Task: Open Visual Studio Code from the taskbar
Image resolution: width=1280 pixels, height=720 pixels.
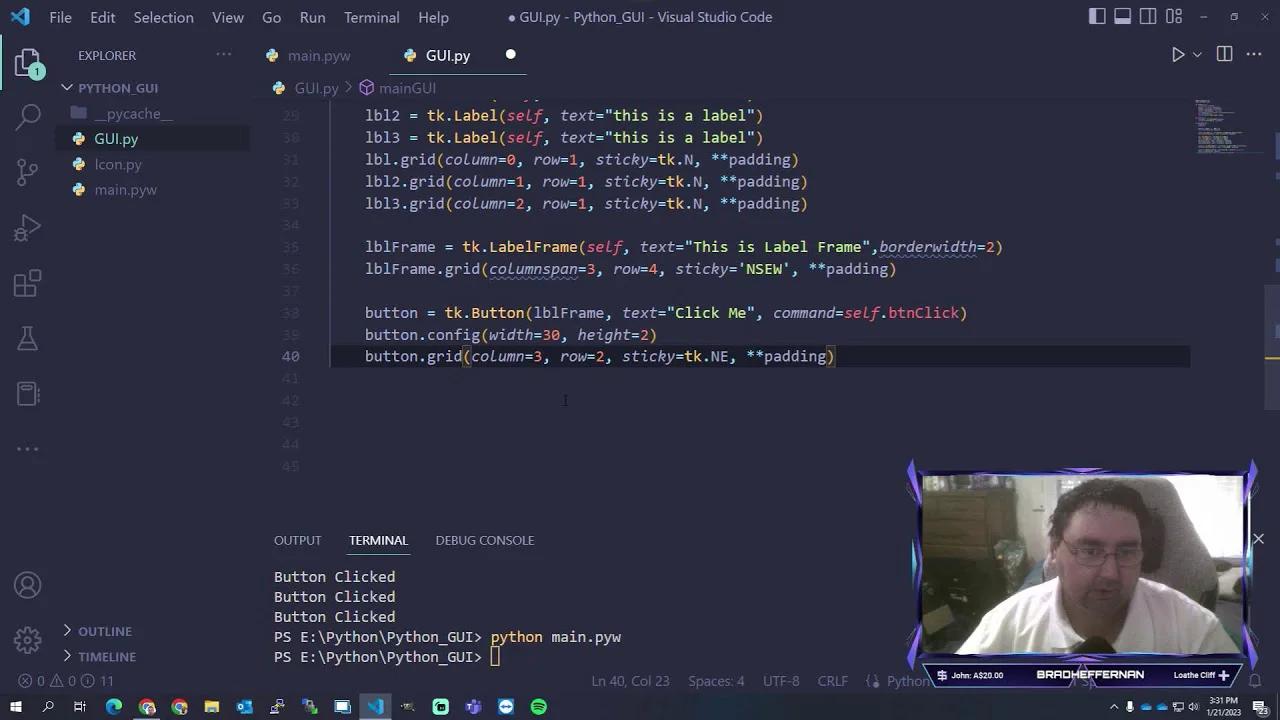Action: [x=375, y=706]
